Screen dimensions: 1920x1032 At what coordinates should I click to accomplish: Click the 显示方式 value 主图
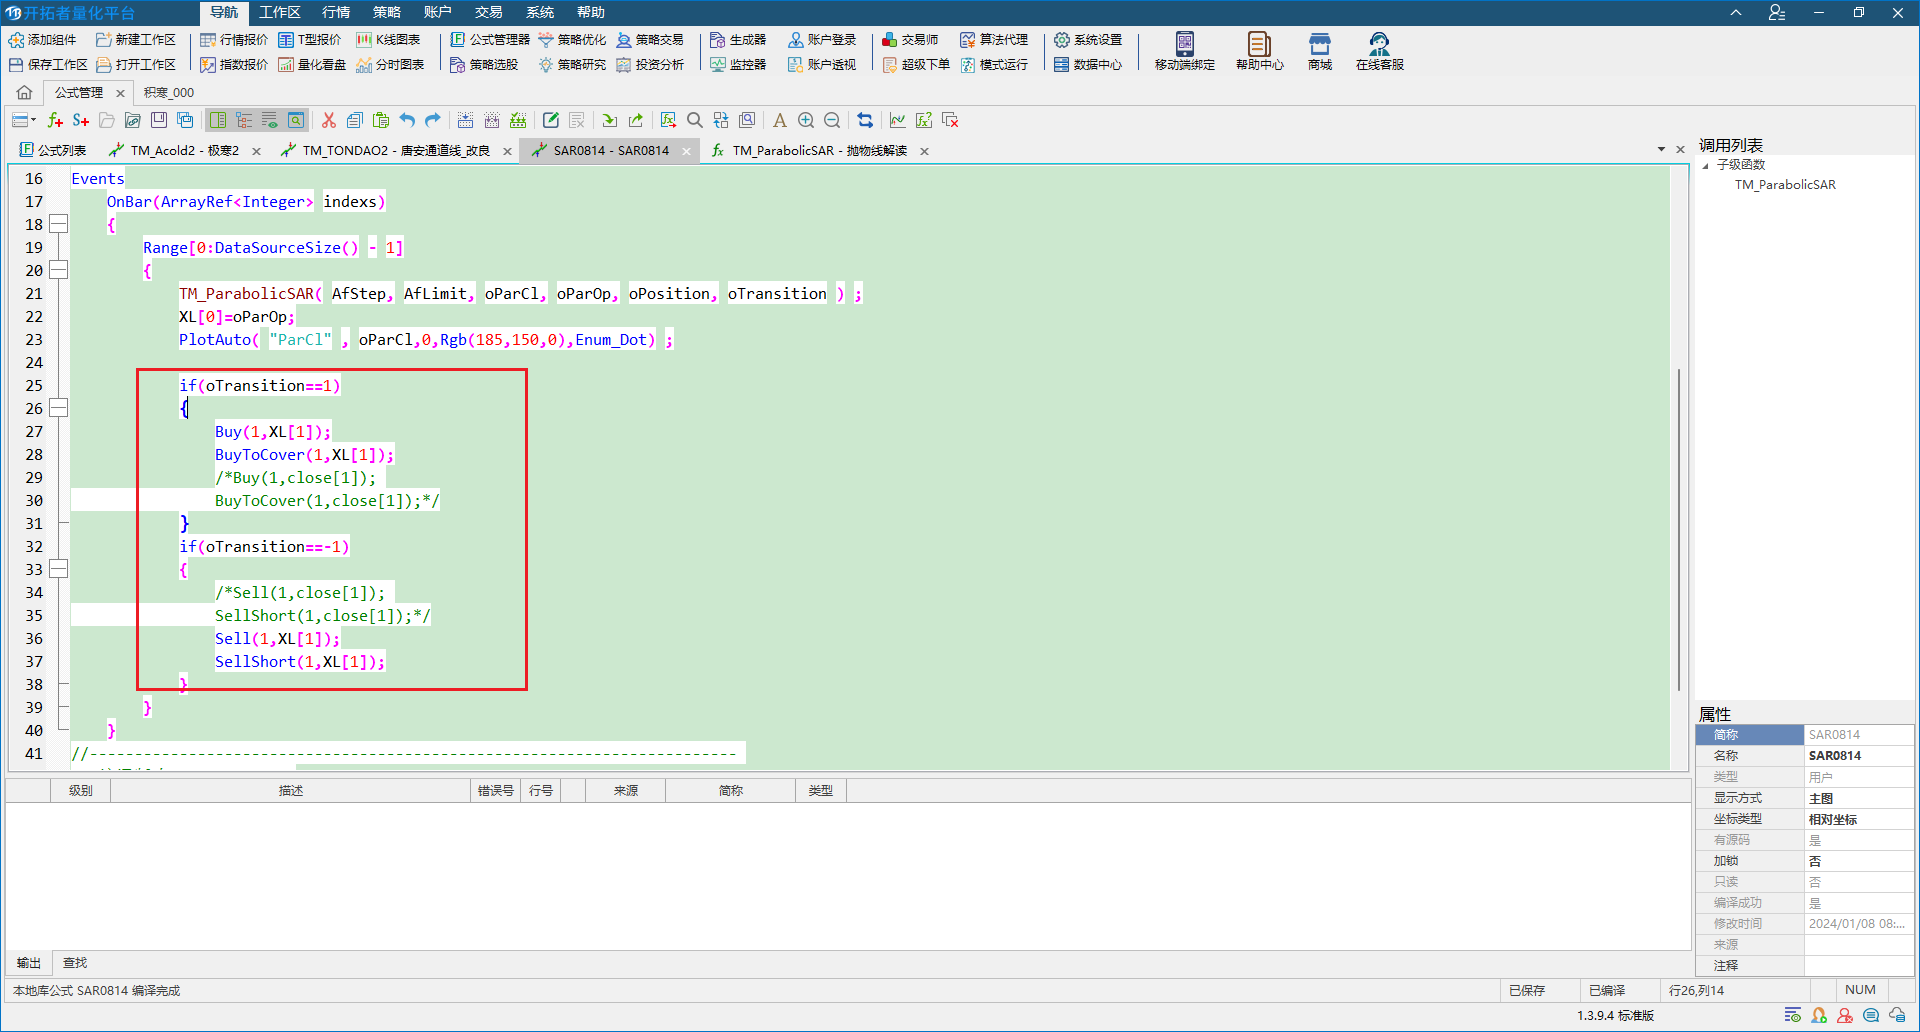point(1858,798)
